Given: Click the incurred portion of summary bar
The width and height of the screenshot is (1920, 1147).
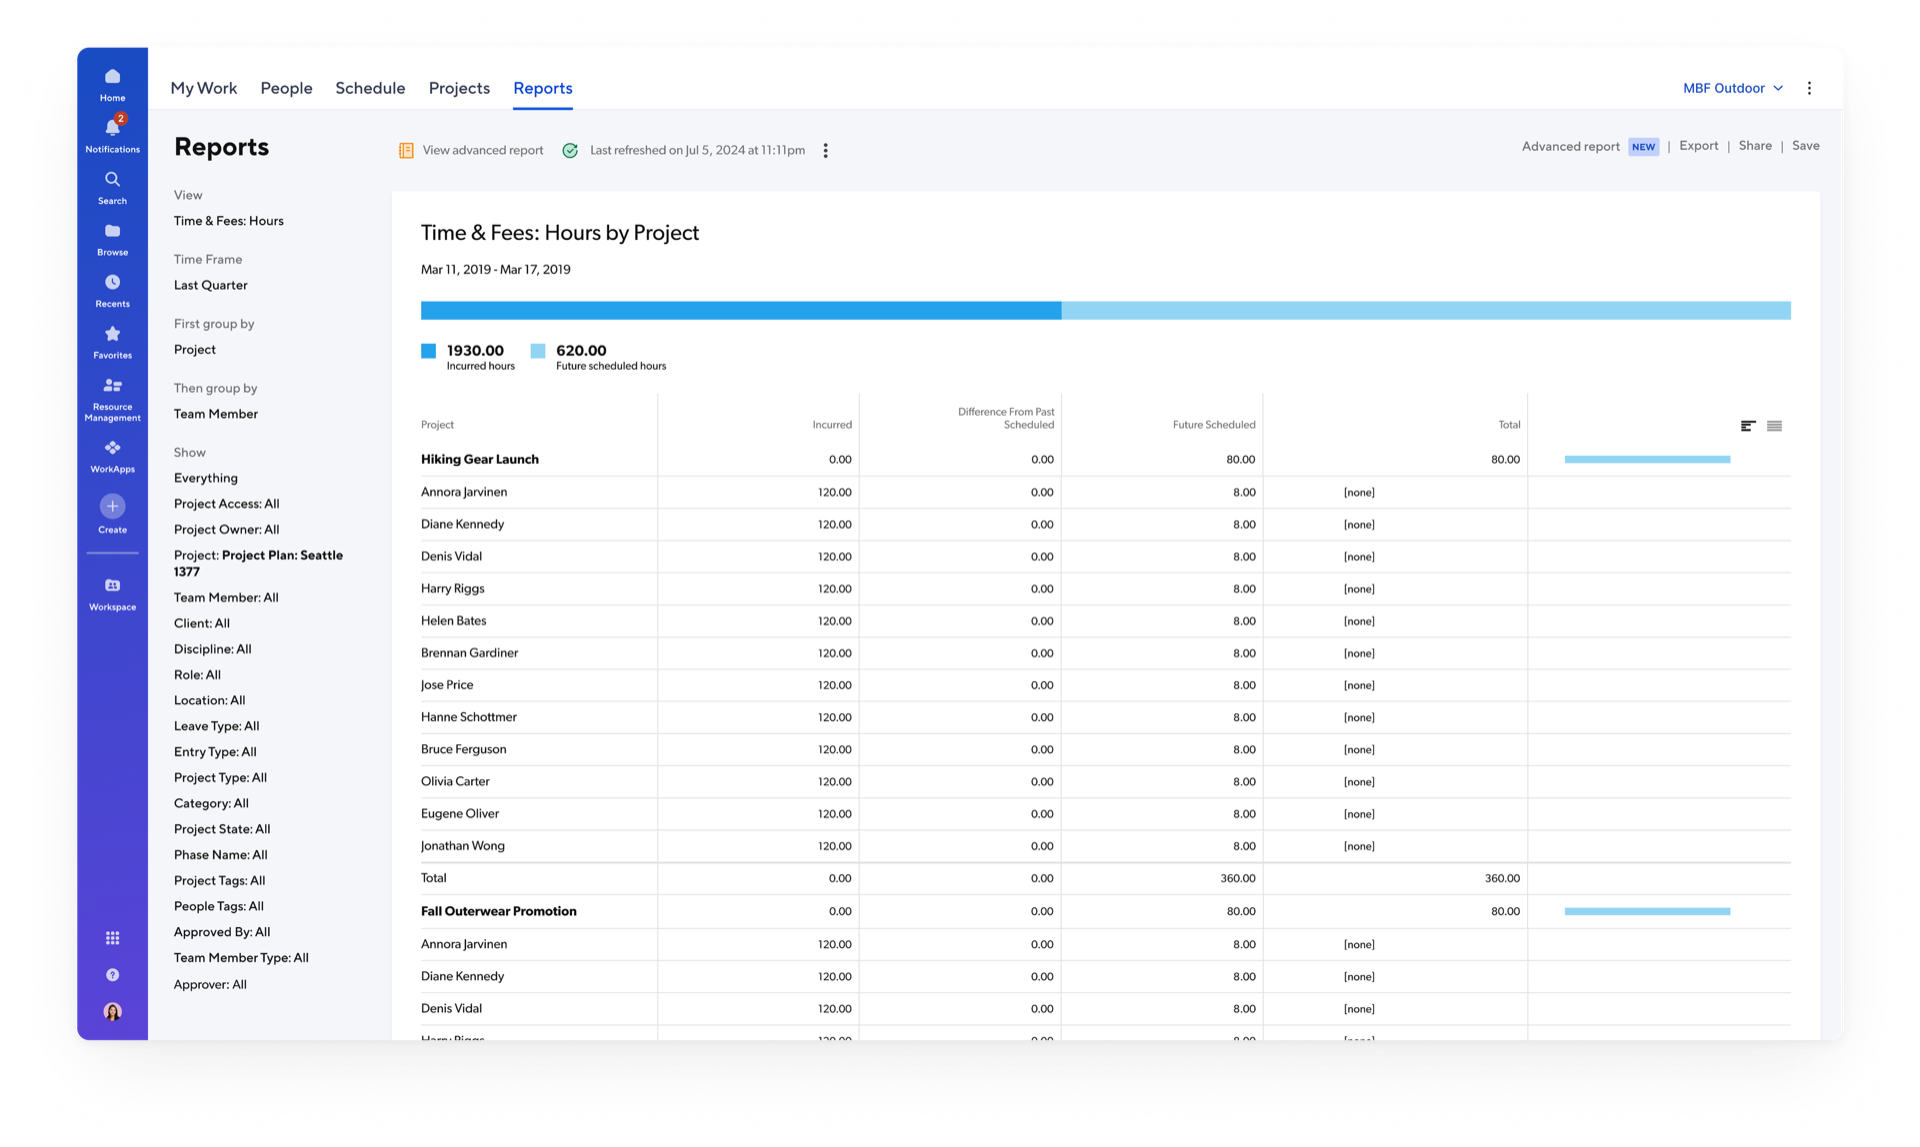Looking at the screenshot, I should tap(741, 311).
